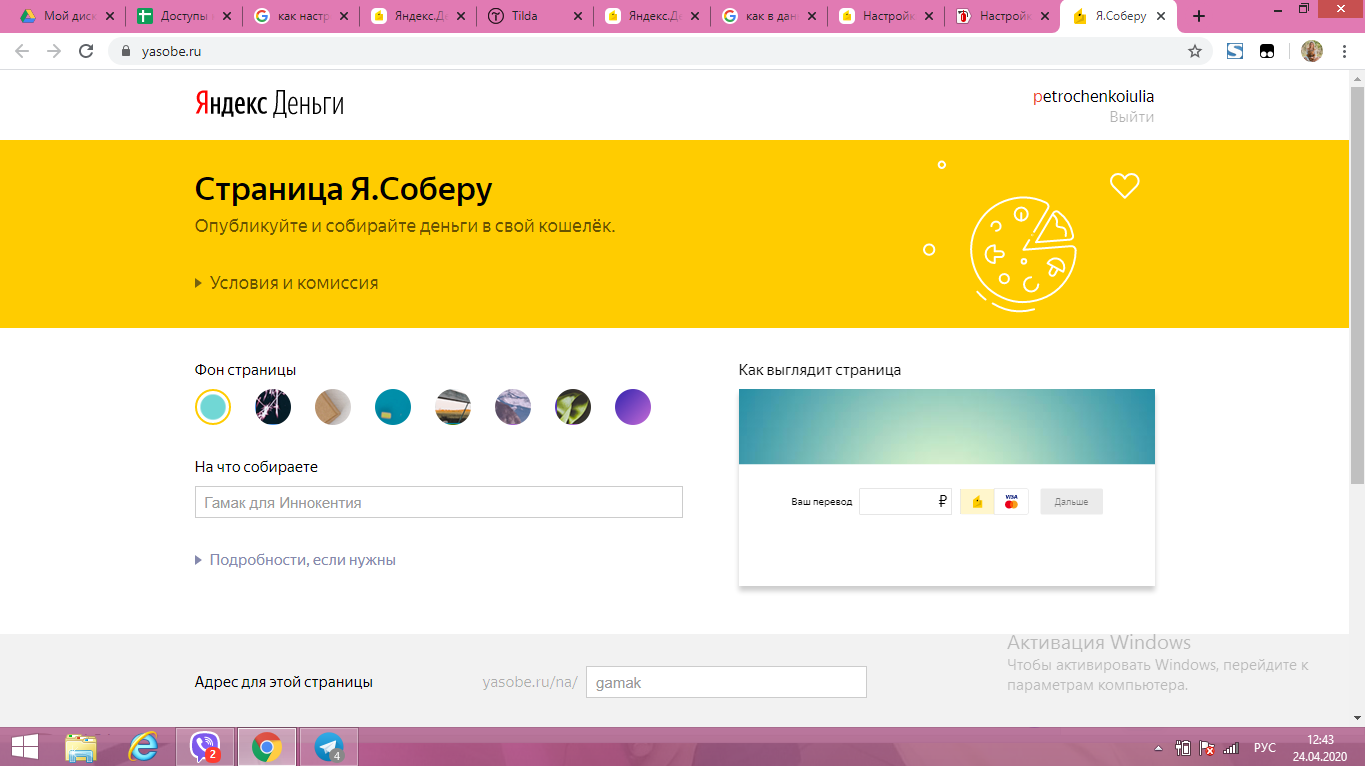Switch to the Настройк tab with the red icon
The width and height of the screenshot is (1365, 766).
tap(1002, 16)
